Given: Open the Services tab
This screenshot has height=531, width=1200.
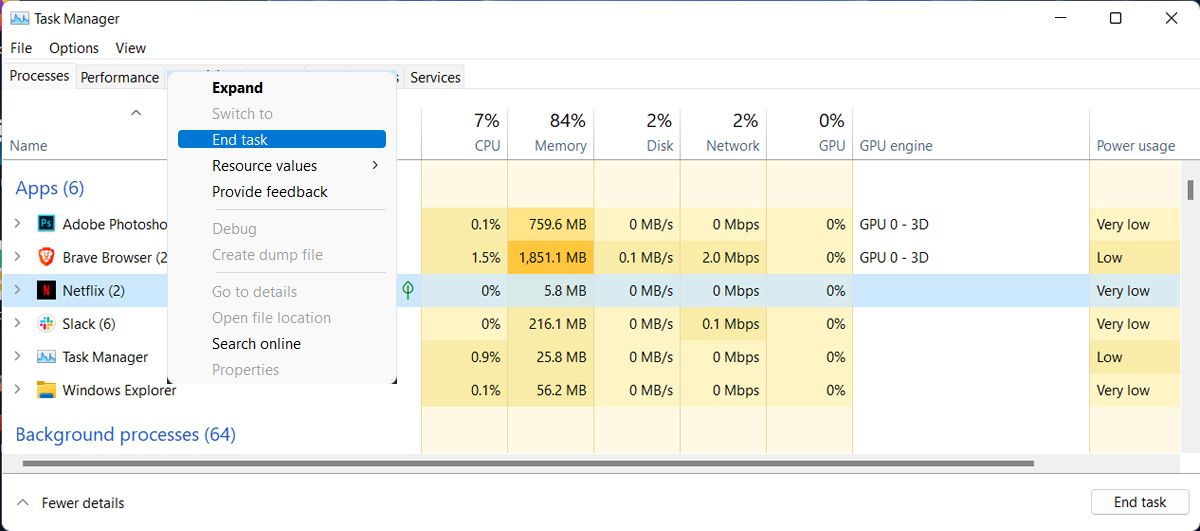Looking at the screenshot, I should tap(435, 77).
